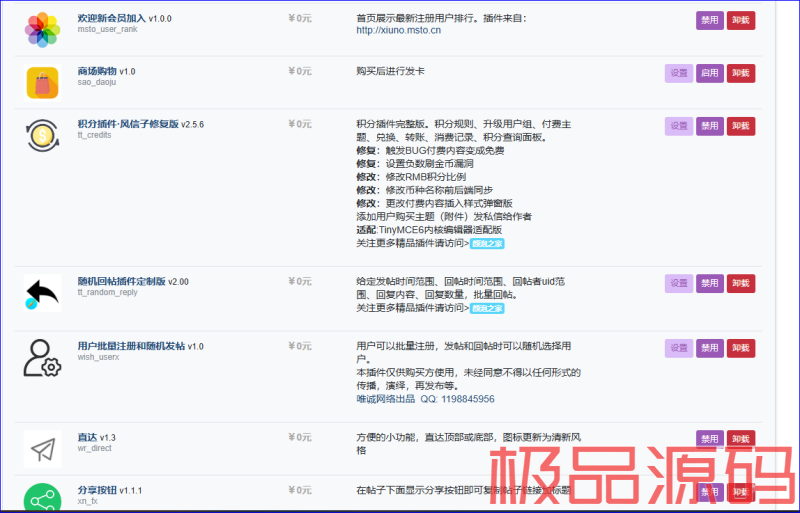
Task: Enable the 商场购物 plugin
Action: pyautogui.click(x=710, y=73)
